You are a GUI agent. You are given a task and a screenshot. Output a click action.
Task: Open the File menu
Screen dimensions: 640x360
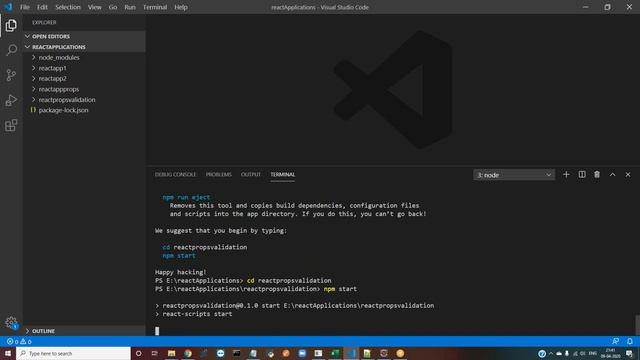[x=25, y=7]
